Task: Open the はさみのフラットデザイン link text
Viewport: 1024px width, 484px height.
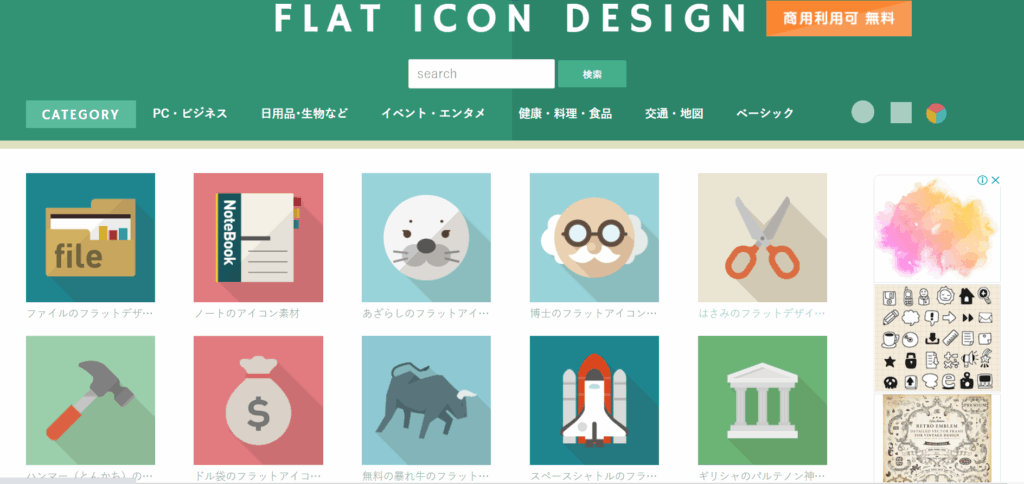Action: (x=762, y=314)
